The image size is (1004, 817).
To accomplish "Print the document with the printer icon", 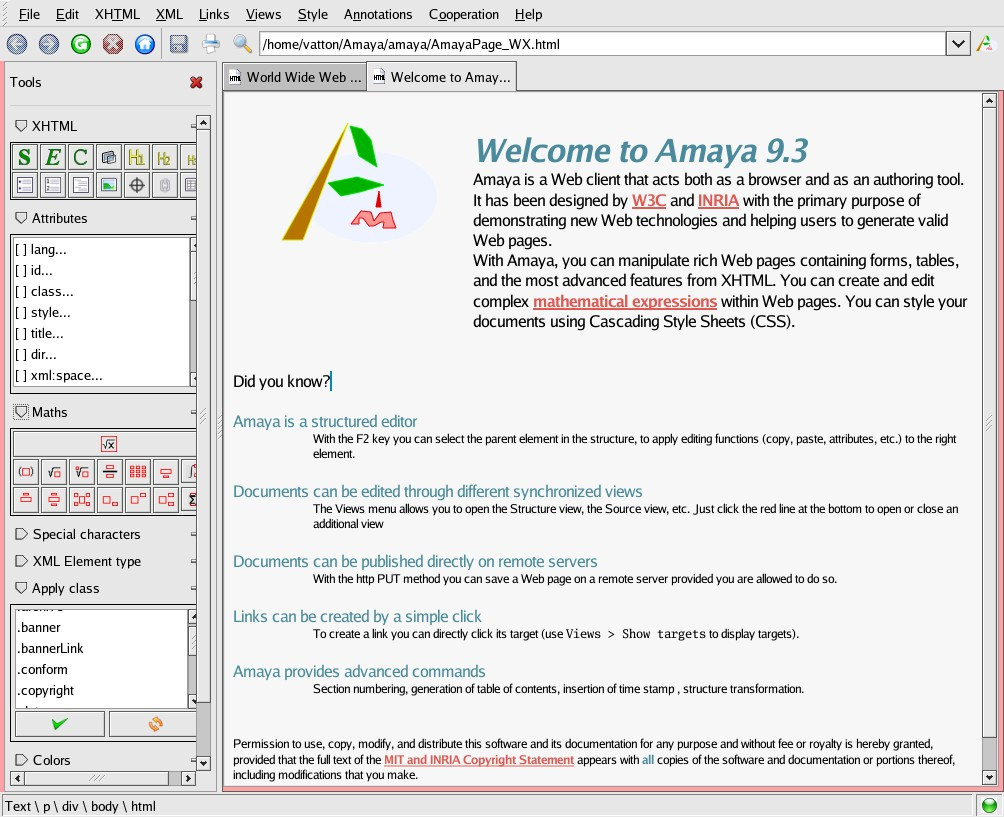I will pyautogui.click(x=211, y=44).
